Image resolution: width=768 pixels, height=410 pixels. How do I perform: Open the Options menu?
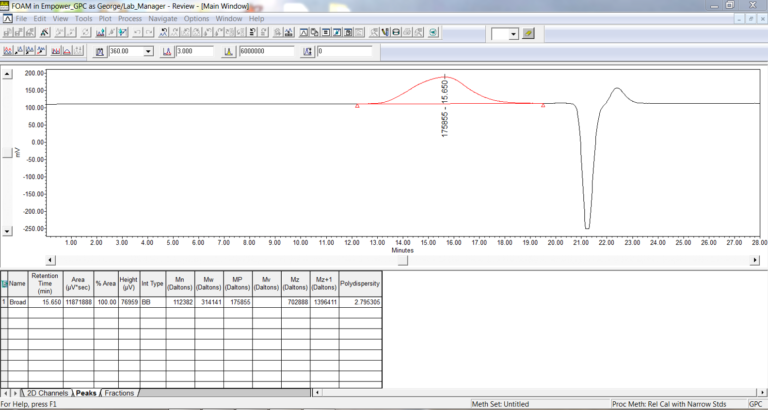[196, 19]
